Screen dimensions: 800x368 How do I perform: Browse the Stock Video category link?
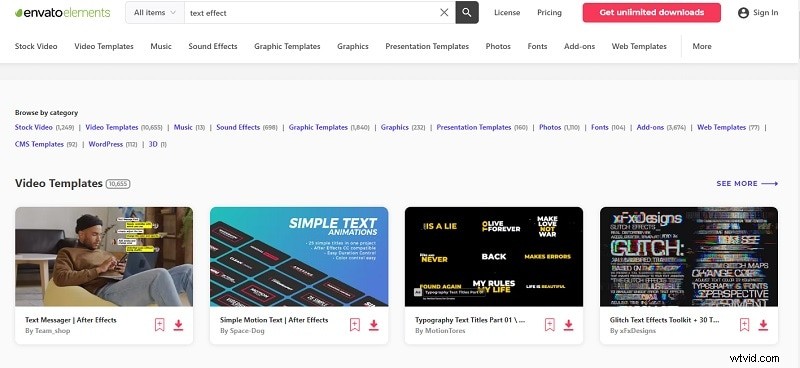[x=34, y=127]
